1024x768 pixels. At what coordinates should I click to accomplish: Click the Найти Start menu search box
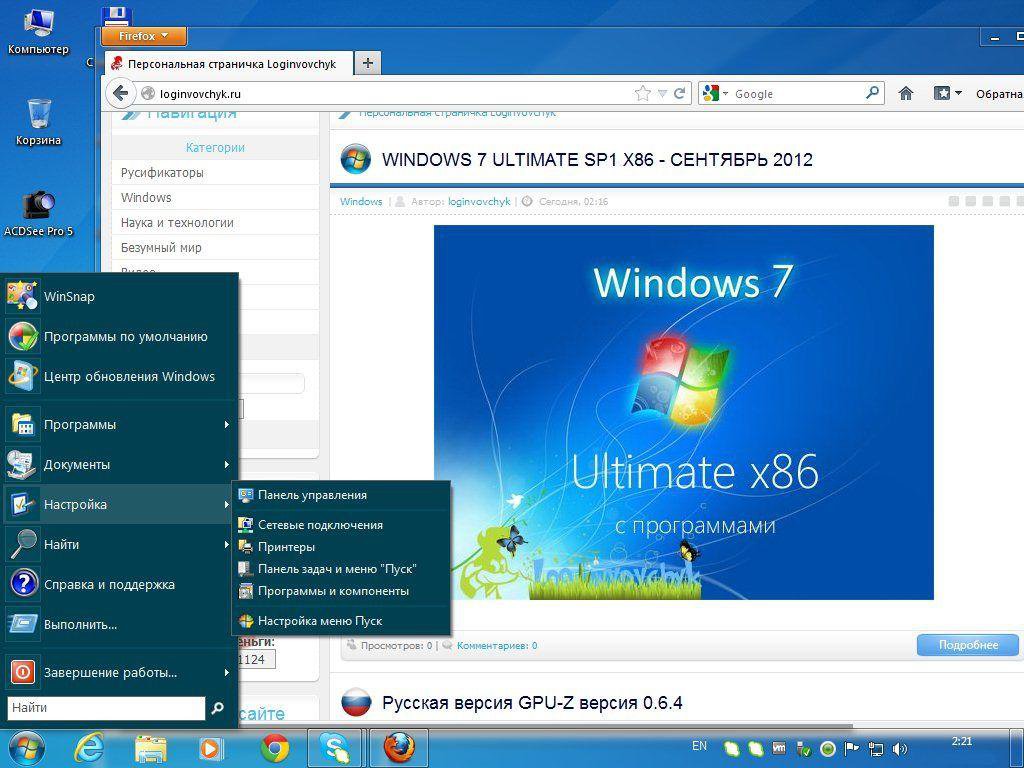tap(106, 708)
